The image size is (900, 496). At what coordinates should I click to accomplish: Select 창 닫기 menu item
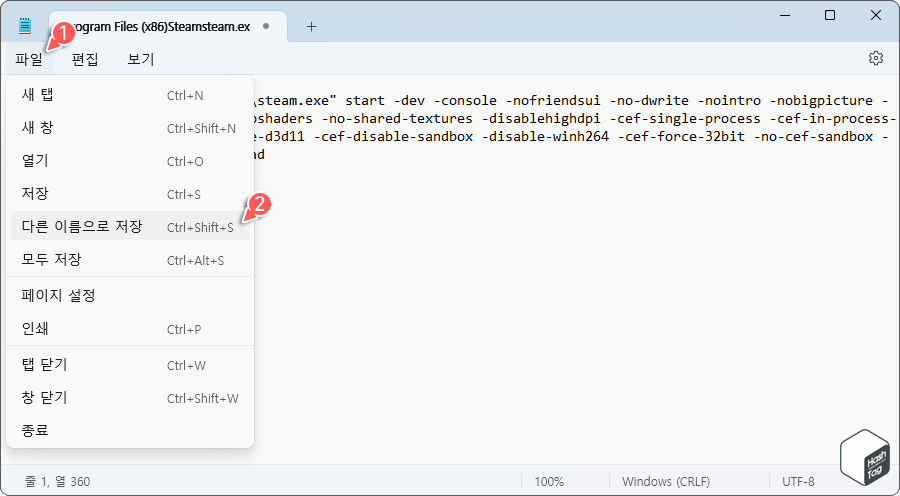pyautogui.click(x=130, y=398)
